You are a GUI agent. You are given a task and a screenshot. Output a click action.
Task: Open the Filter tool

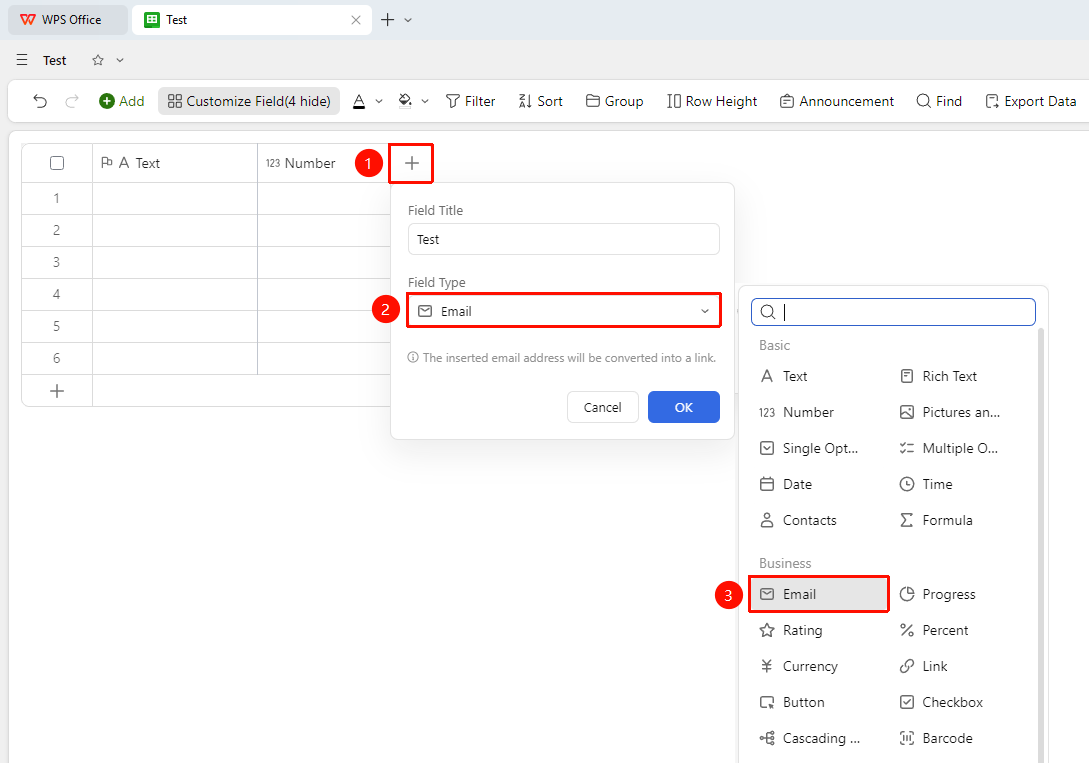pyautogui.click(x=470, y=101)
